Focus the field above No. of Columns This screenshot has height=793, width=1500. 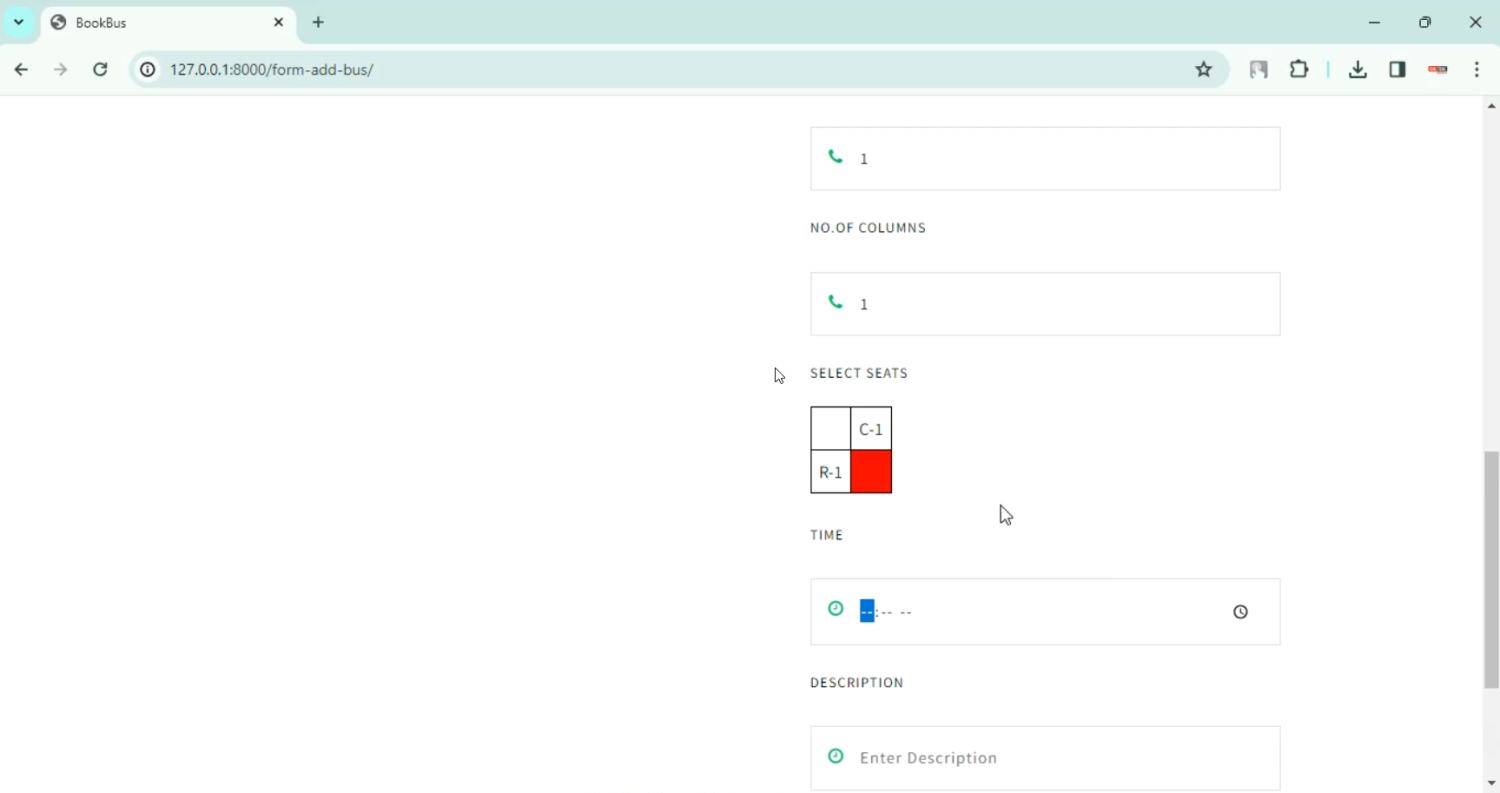(x=1045, y=158)
